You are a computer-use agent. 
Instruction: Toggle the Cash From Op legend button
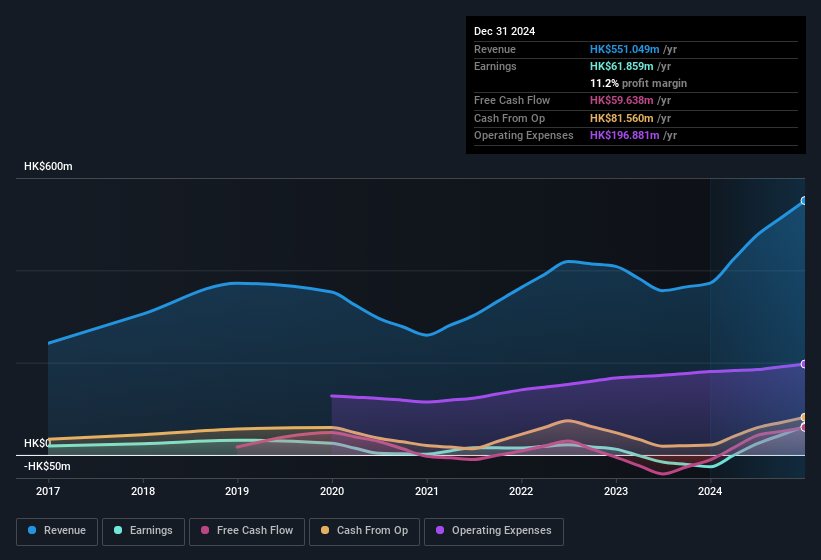tap(364, 532)
